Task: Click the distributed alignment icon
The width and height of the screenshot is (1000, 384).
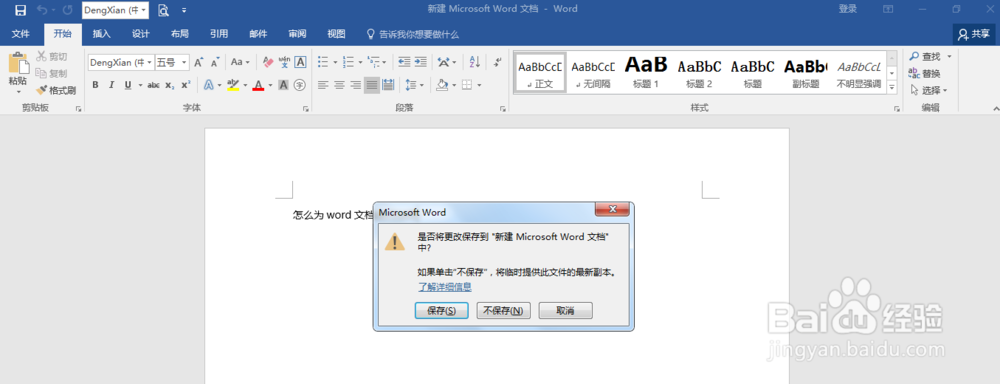Action: (388, 85)
